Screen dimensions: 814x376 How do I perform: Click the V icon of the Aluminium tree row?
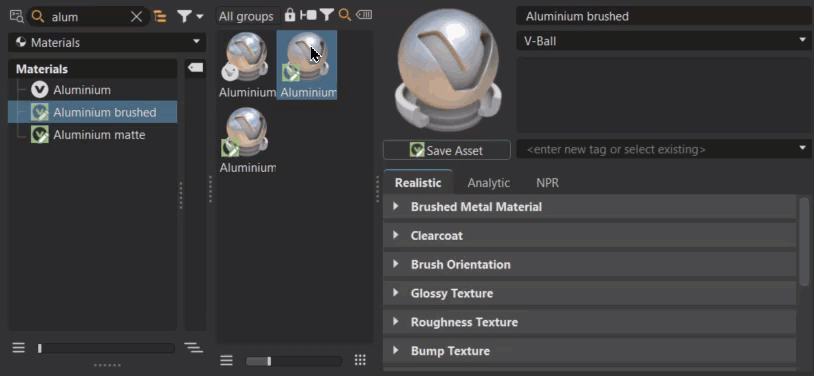pyautogui.click(x=39, y=90)
